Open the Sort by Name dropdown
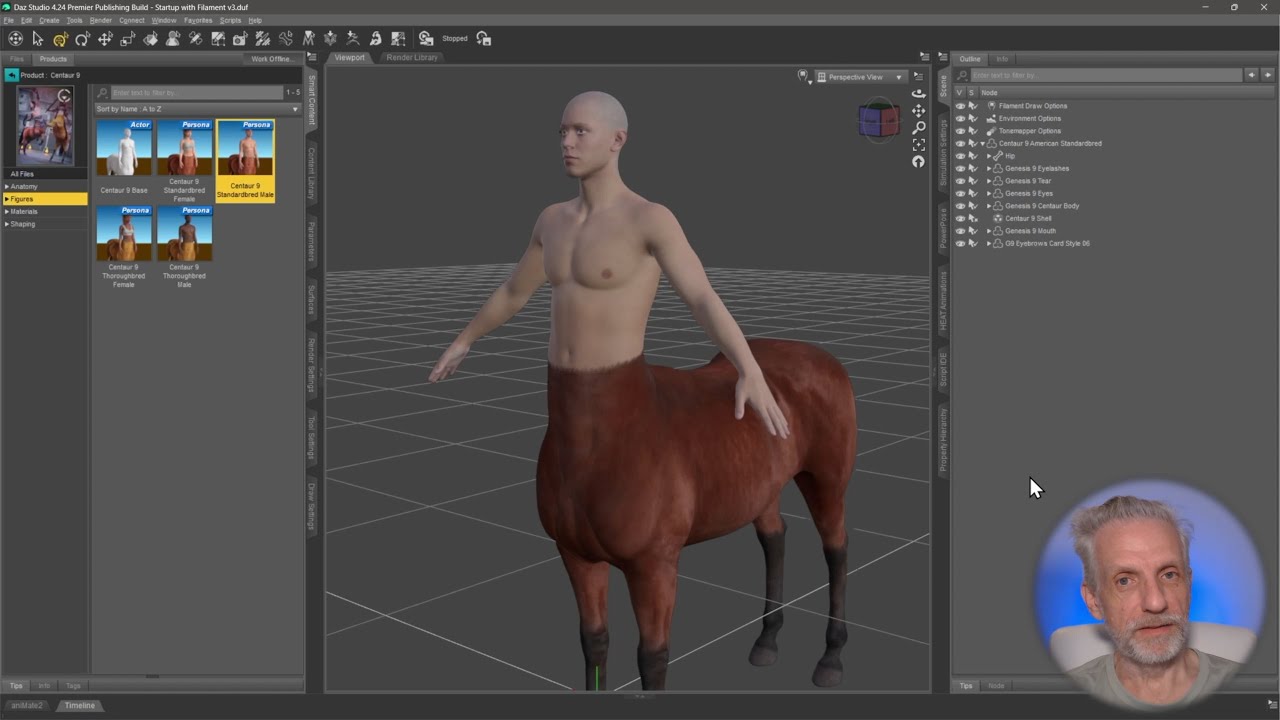 [197, 108]
